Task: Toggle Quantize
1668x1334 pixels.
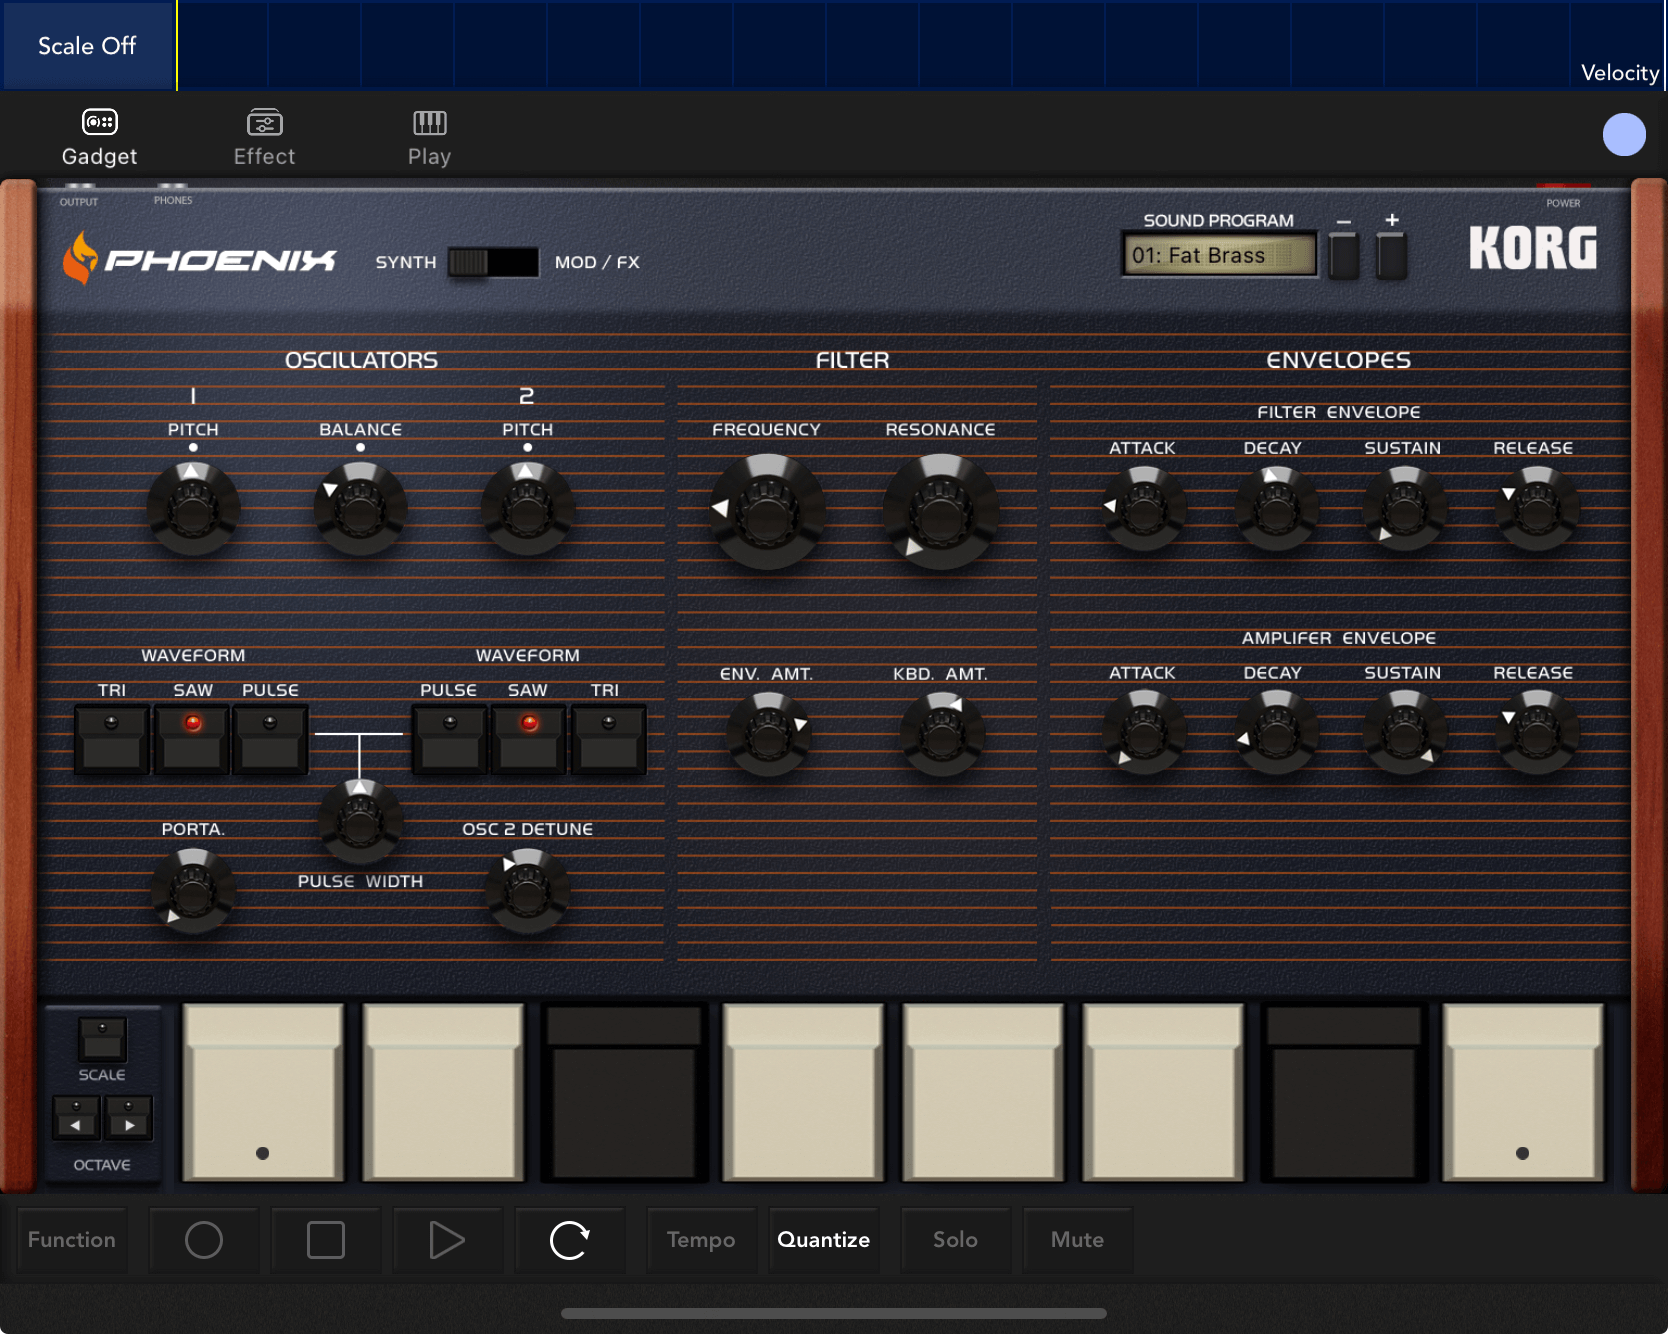Action: 824,1240
